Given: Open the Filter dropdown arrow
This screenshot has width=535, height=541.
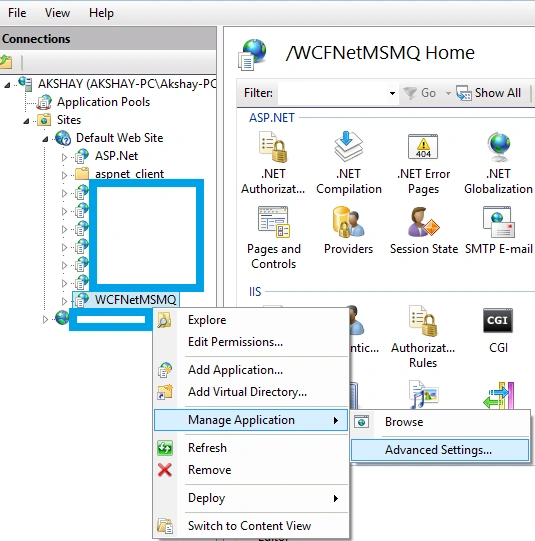Looking at the screenshot, I should click(x=392, y=93).
